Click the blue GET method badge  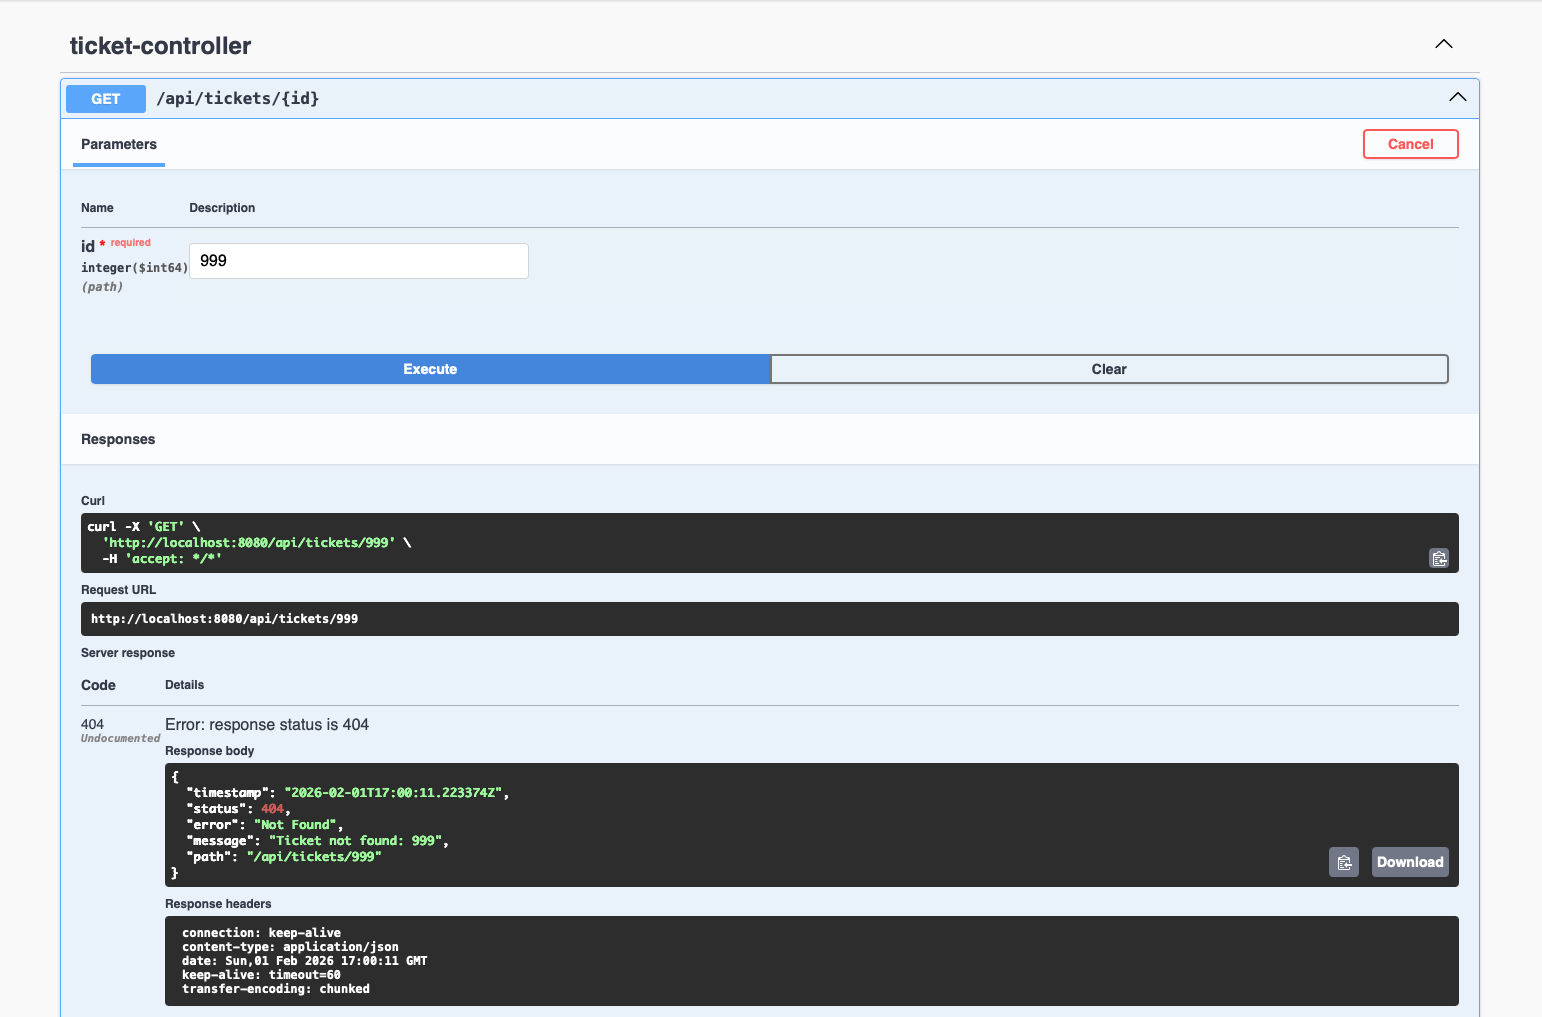[x=105, y=98]
